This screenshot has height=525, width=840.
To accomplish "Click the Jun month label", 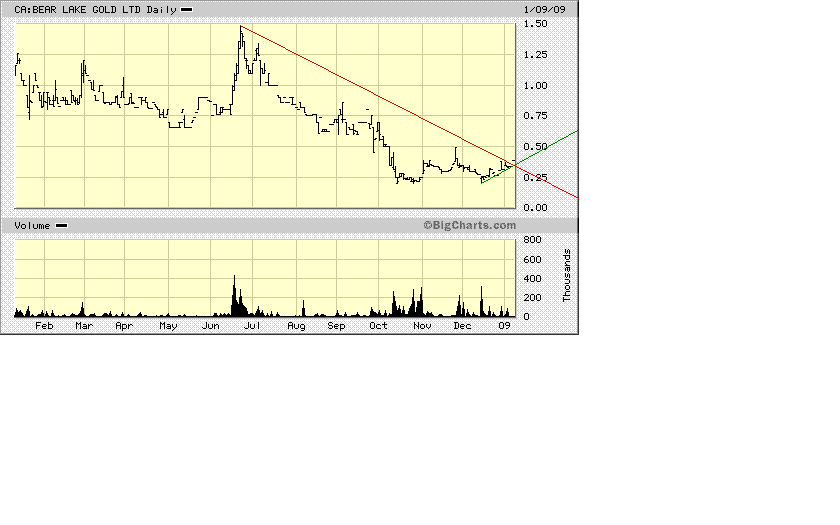I will (211, 326).
